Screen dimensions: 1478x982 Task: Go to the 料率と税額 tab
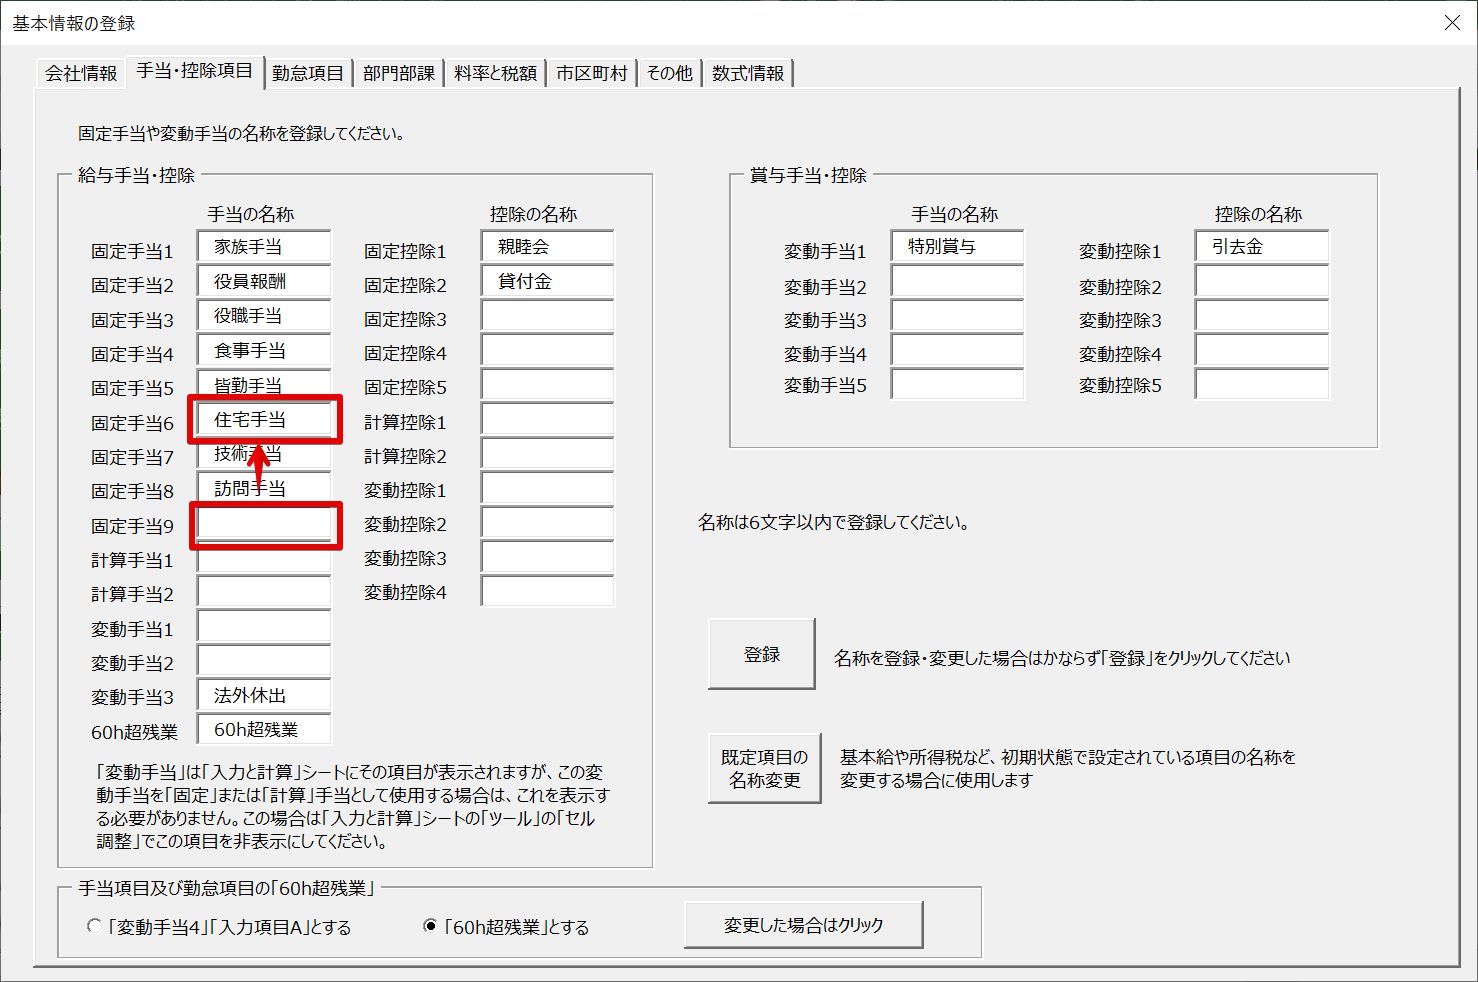(x=495, y=73)
